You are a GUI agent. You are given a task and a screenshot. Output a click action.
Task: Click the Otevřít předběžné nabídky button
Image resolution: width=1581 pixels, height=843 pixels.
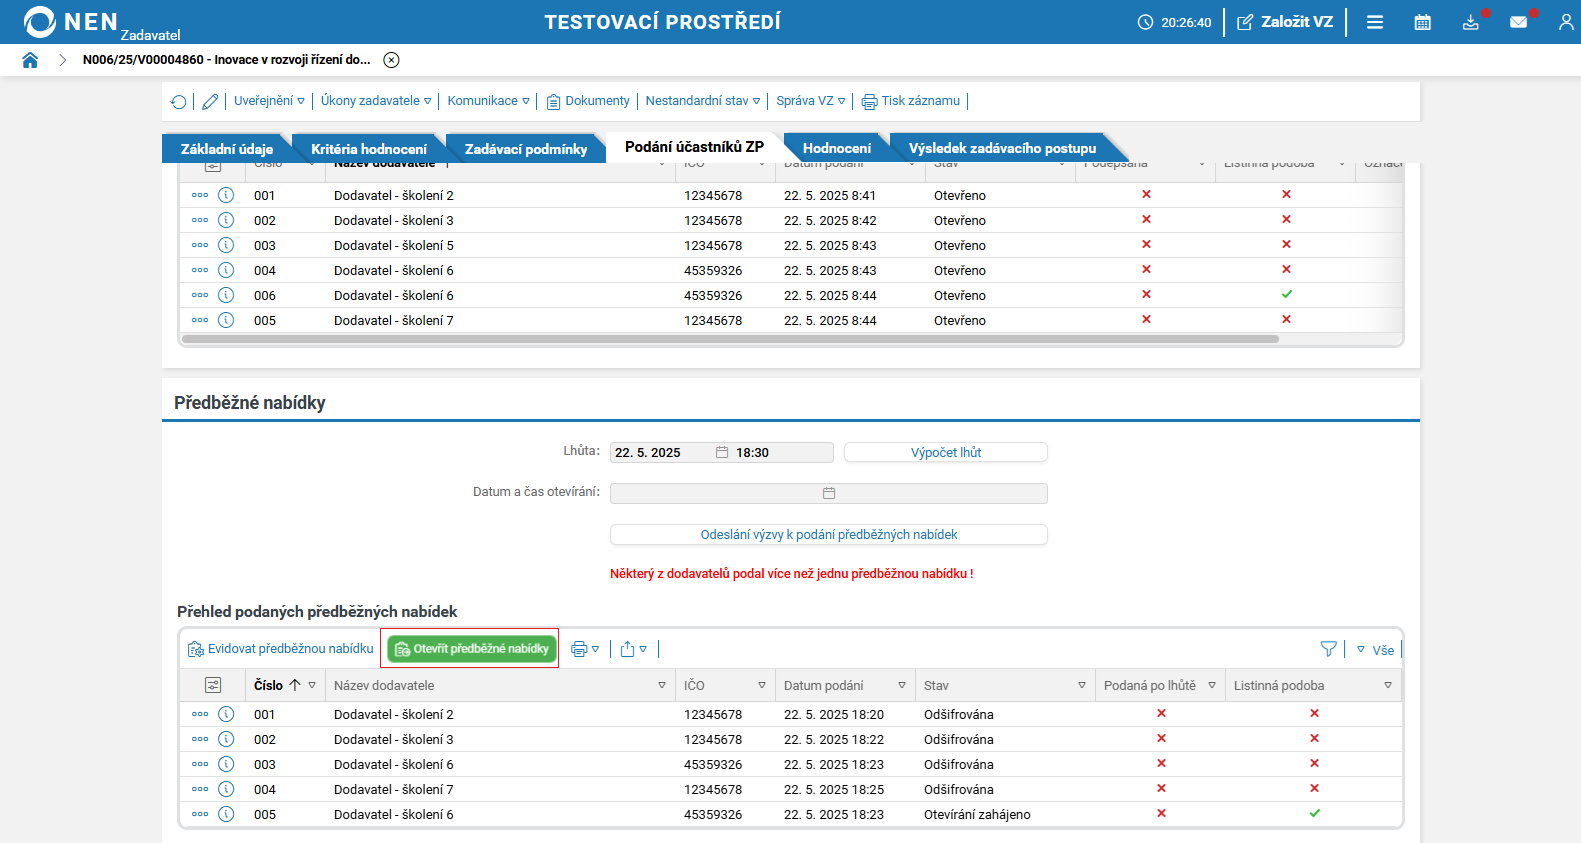[472, 649]
